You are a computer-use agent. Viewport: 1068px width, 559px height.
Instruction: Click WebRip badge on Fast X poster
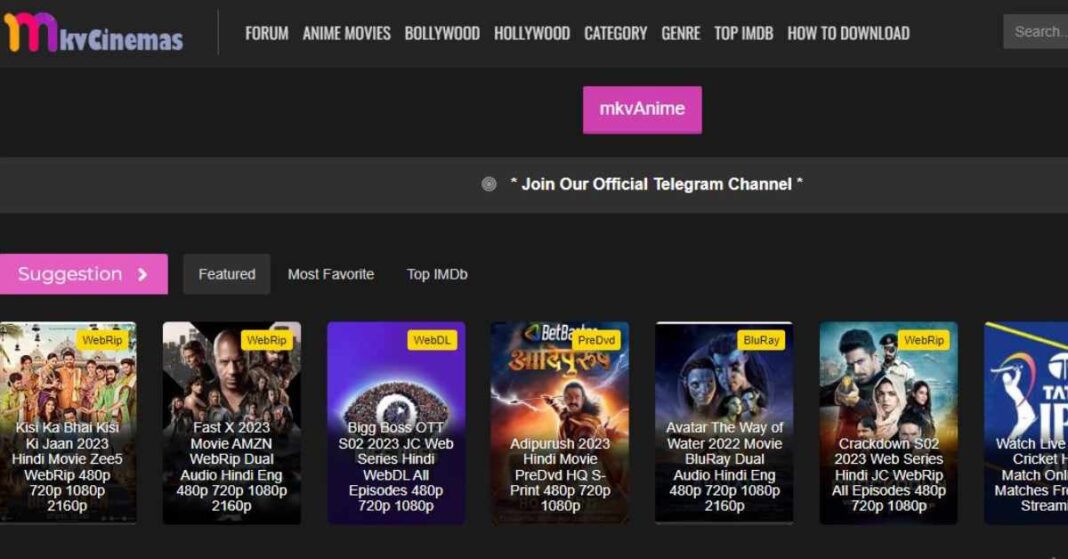click(267, 340)
